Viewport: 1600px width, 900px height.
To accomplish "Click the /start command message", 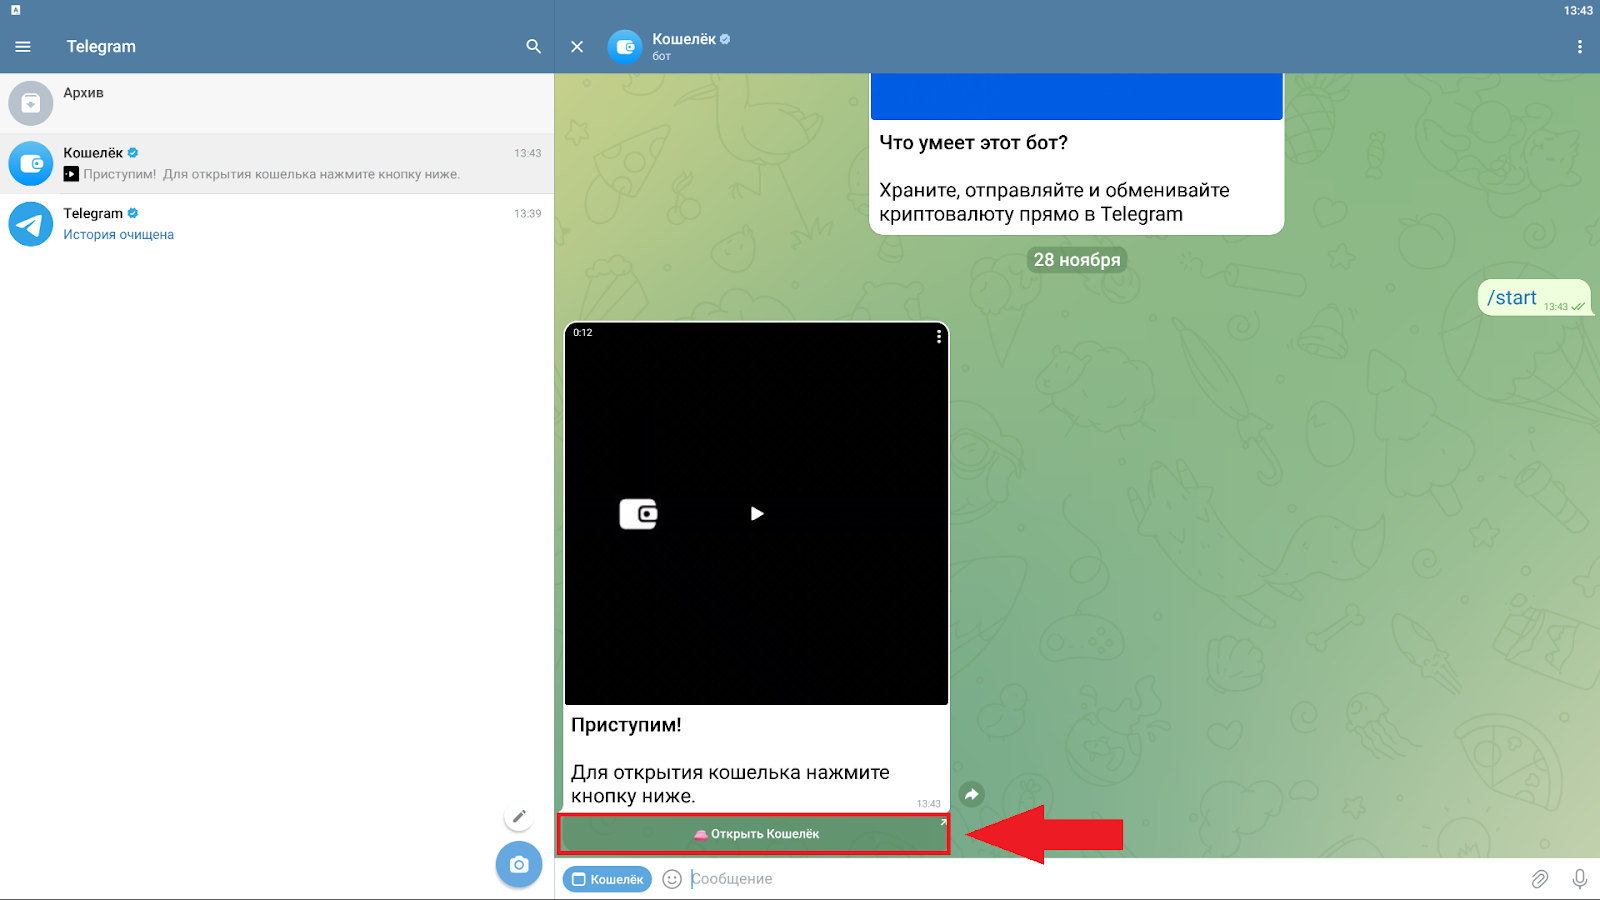I will [x=1534, y=298].
